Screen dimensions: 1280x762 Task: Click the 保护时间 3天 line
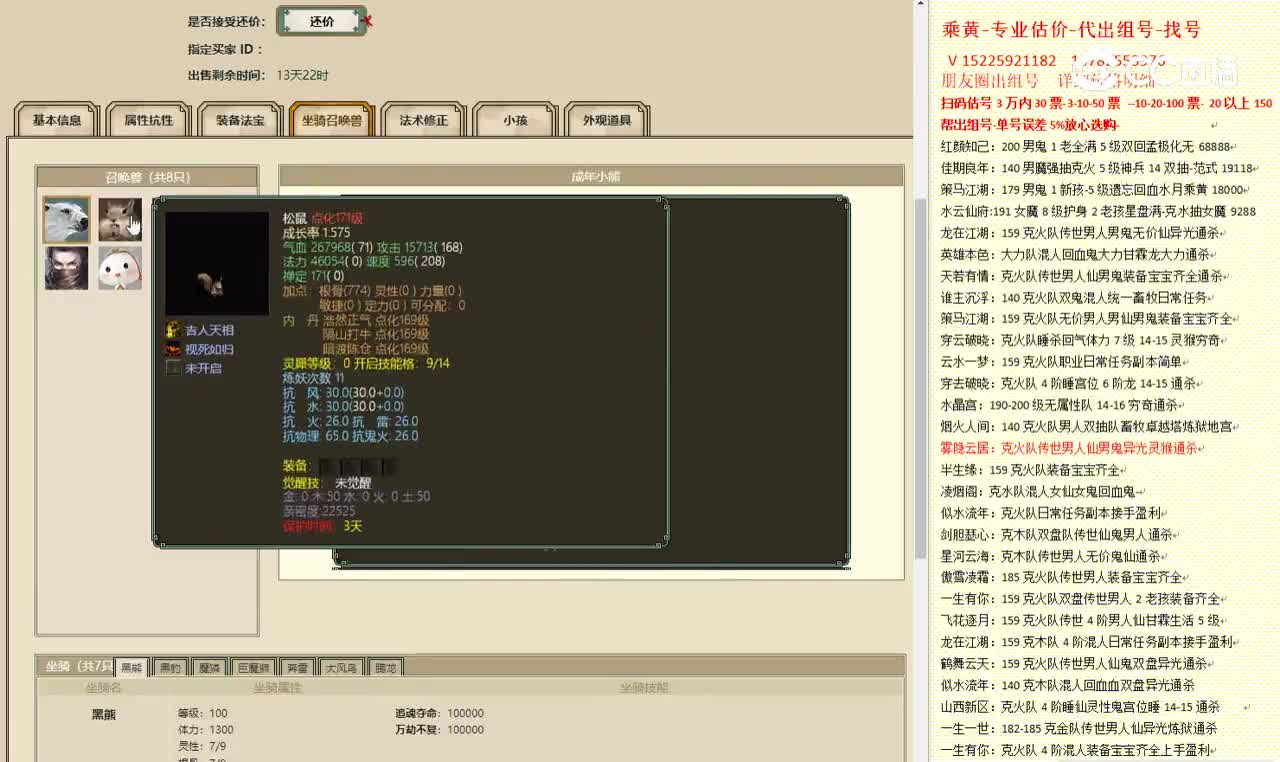pos(322,526)
